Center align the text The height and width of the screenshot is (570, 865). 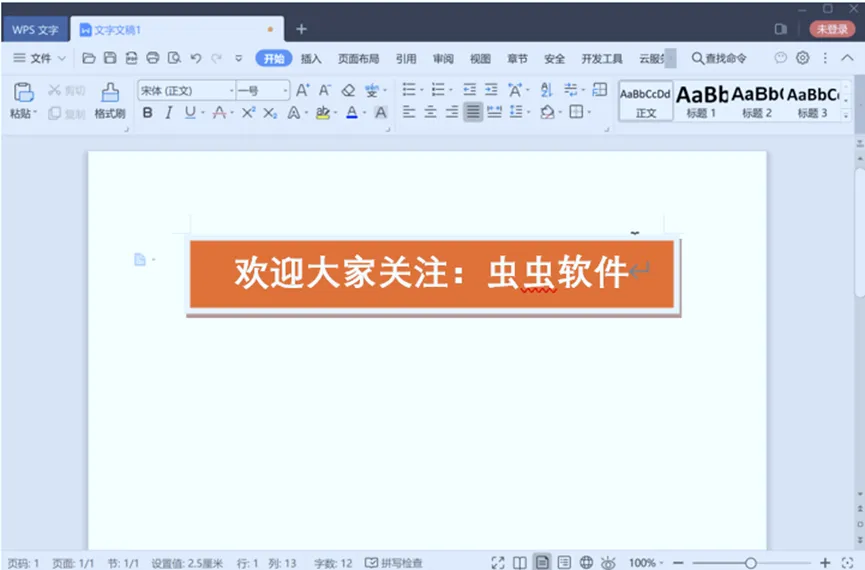(x=430, y=112)
